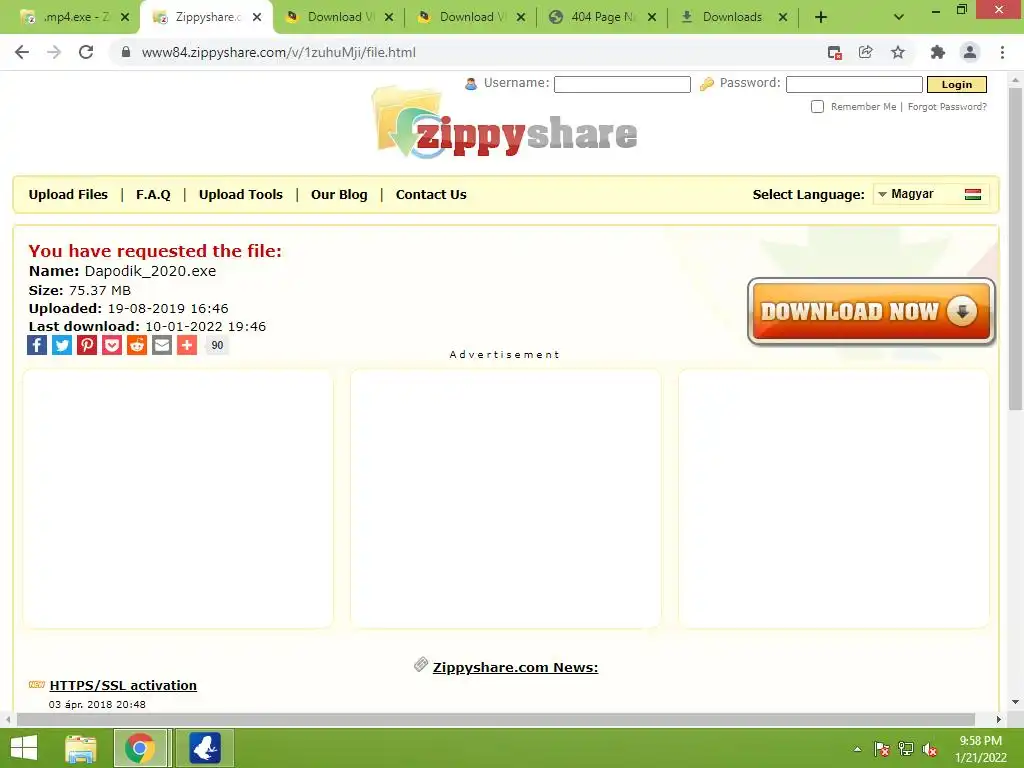This screenshot has width=1024, height=768.
Task: Reload the Zippyshare page
Action: tap(86, 52)
